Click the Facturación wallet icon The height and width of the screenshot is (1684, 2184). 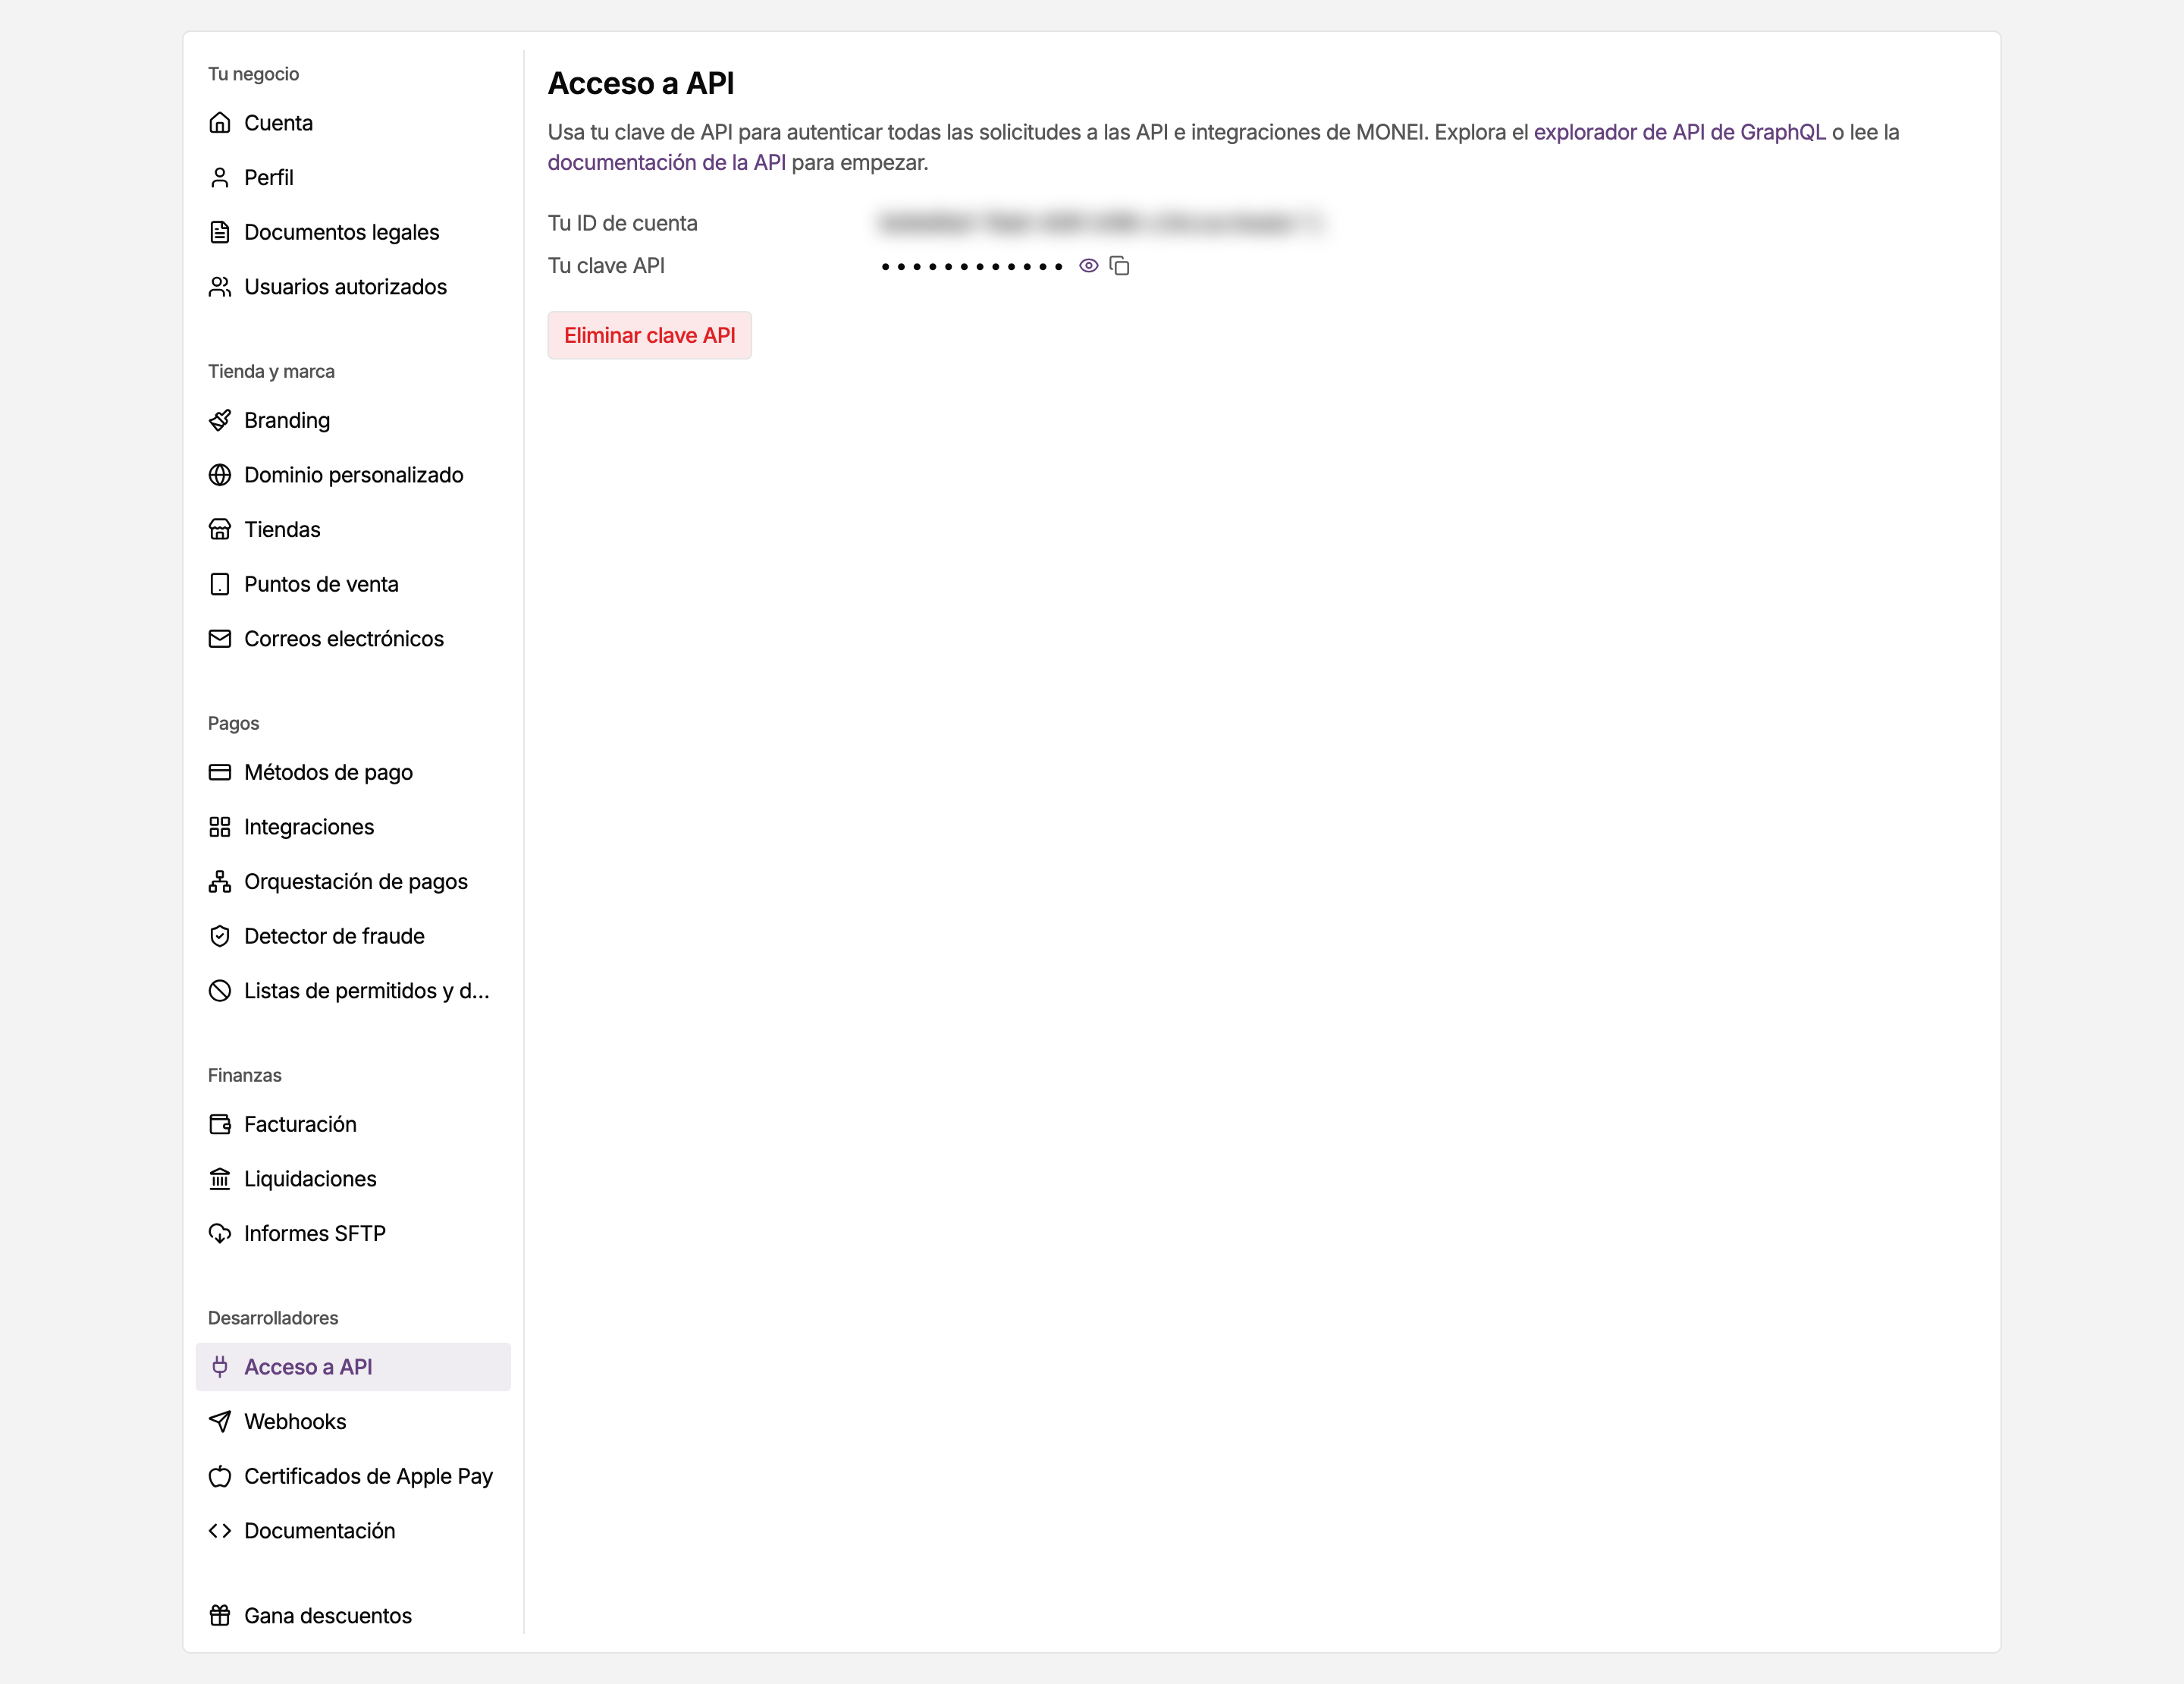(220, 1124)
